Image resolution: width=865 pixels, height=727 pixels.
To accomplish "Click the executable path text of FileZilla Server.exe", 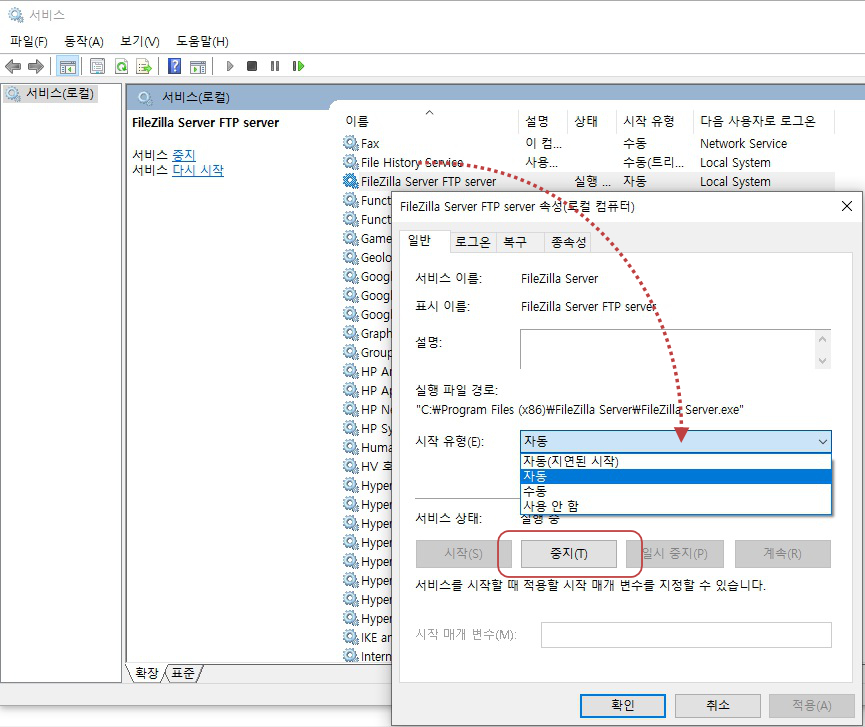I will [579, 410].
